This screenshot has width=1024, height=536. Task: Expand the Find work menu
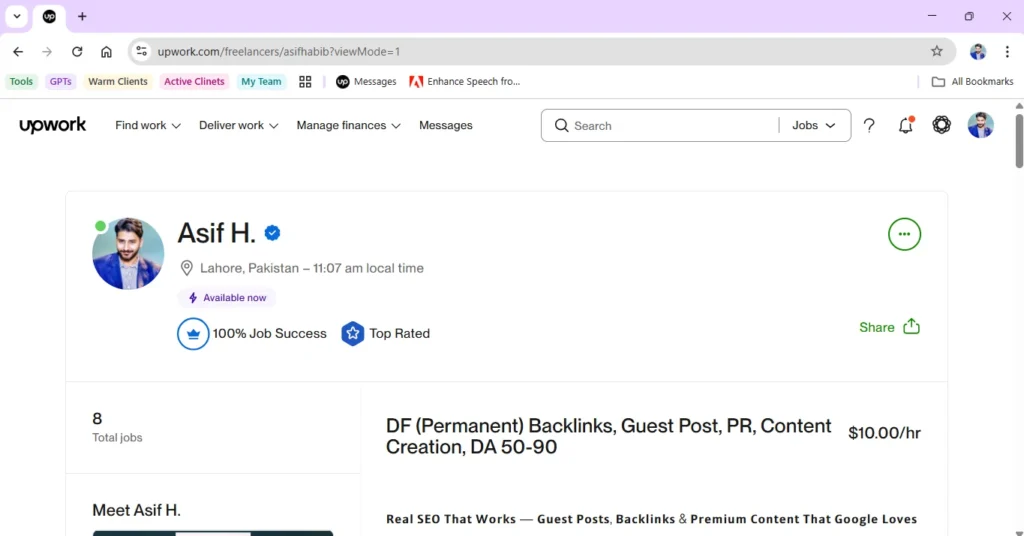tap(147, 126)
